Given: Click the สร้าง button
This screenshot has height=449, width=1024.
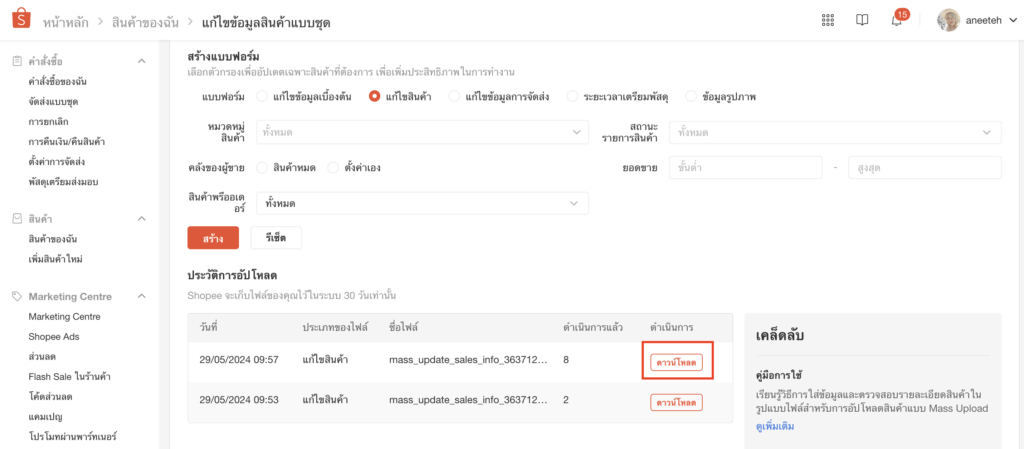Looking at the screenshot, I should tap(213, 238).
